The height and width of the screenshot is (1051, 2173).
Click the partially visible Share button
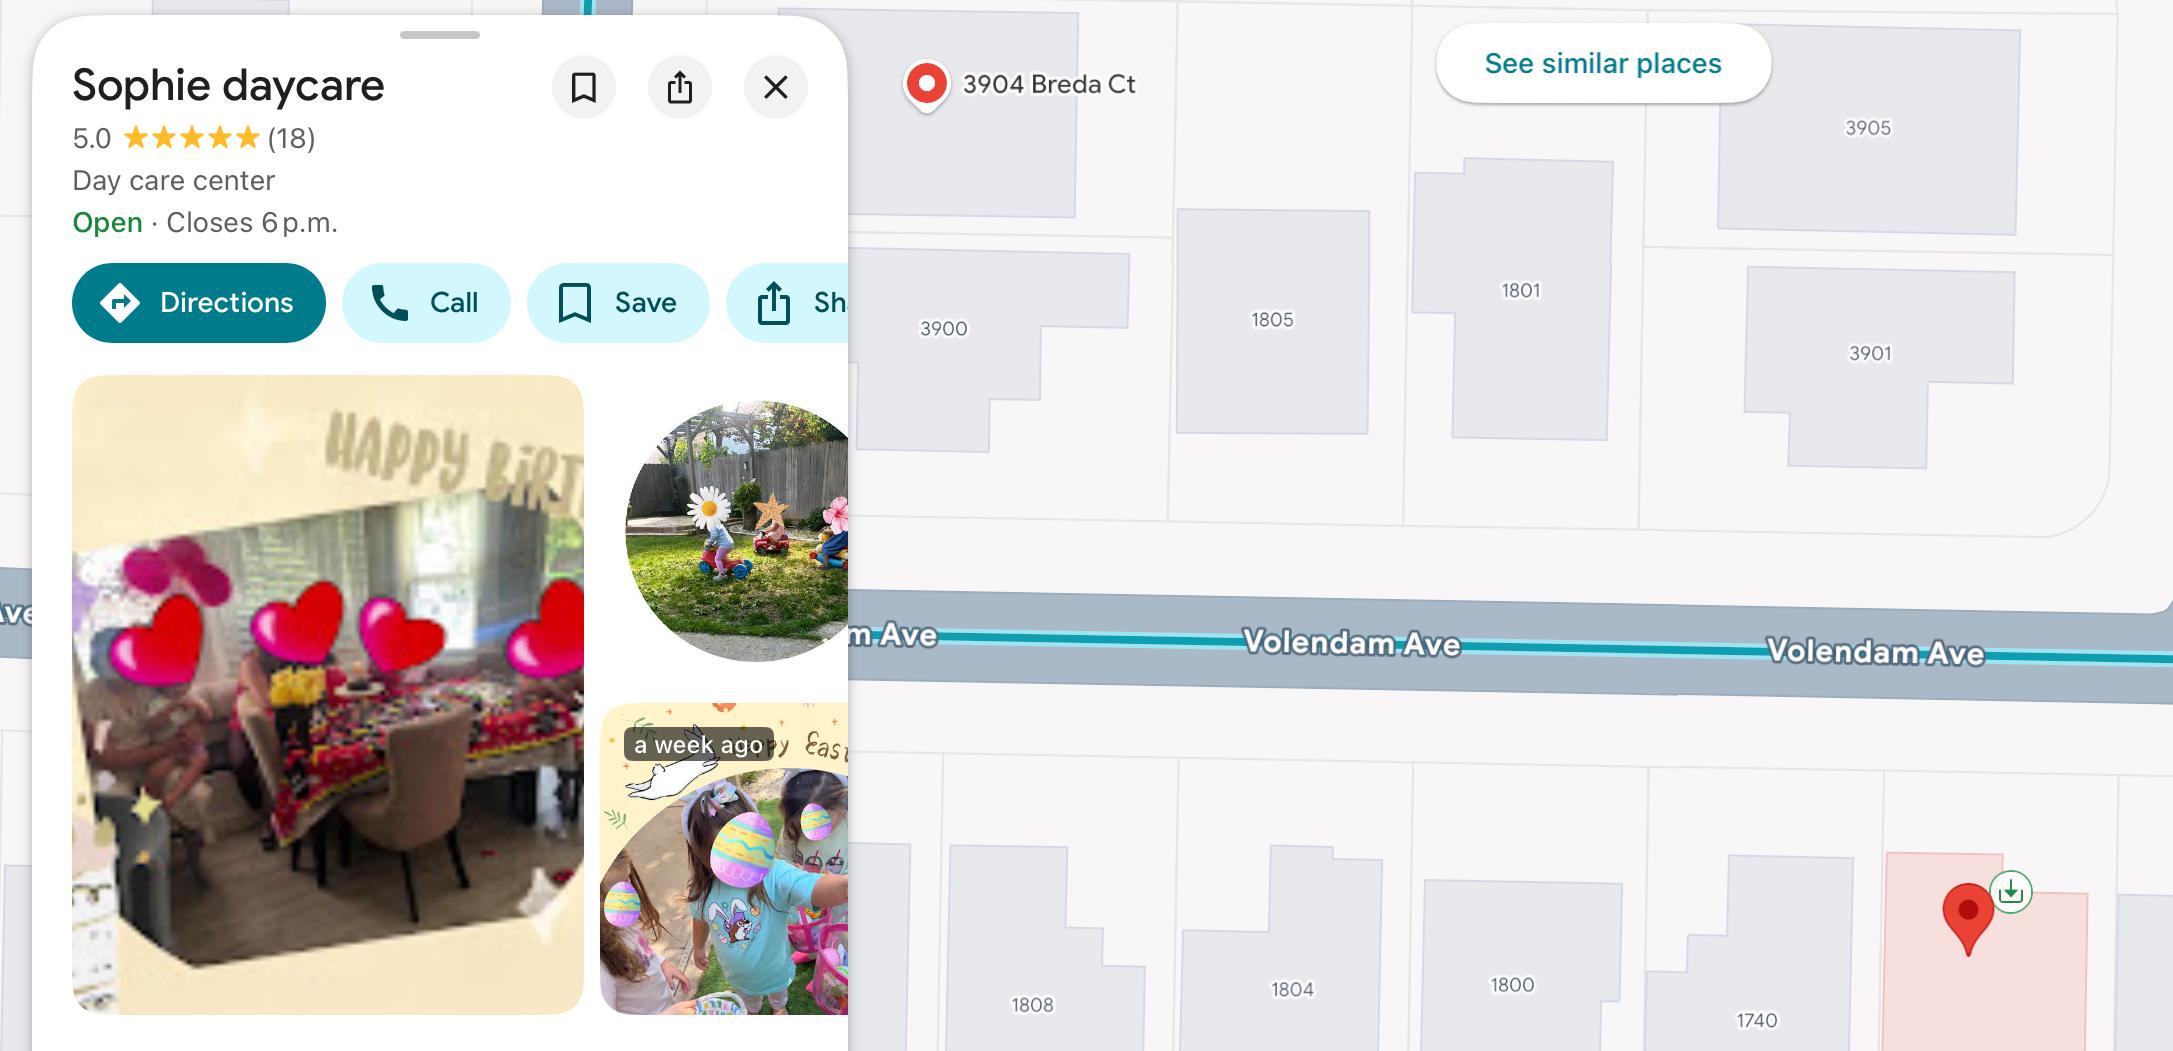pos(790,303)
